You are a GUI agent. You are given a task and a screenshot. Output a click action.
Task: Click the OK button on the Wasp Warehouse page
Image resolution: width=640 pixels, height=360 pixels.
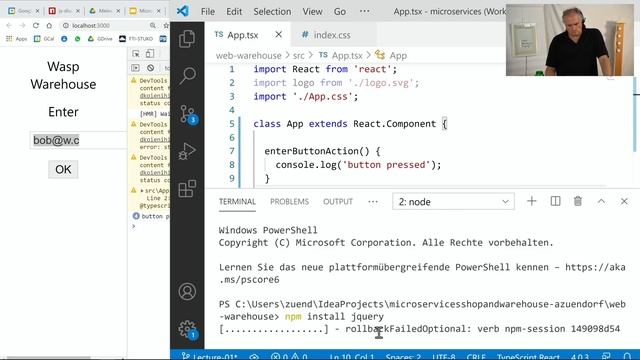[63, 169]
